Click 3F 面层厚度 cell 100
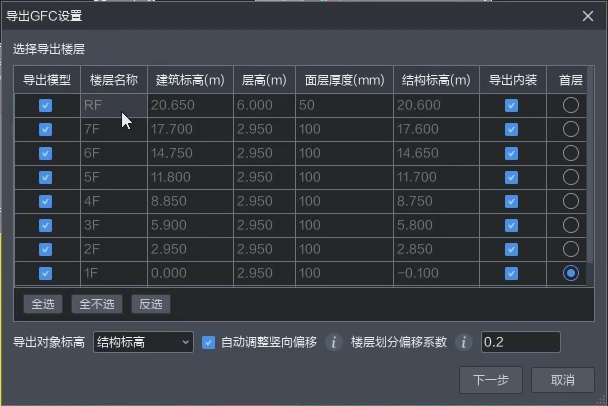The width and height of the screenshot is (608, 406). [344, 225]
